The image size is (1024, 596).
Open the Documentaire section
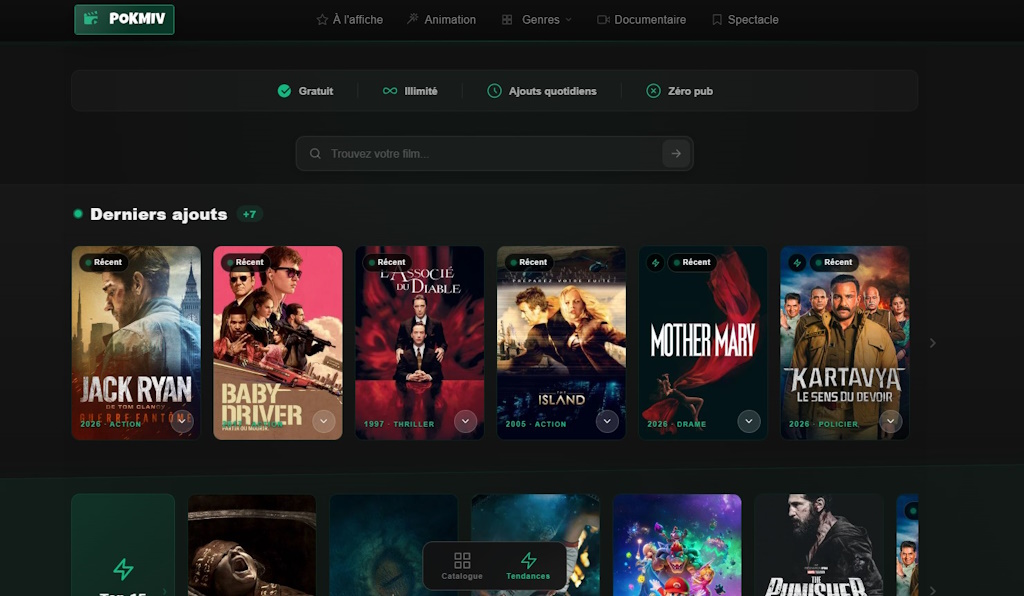tap(641, 20)
